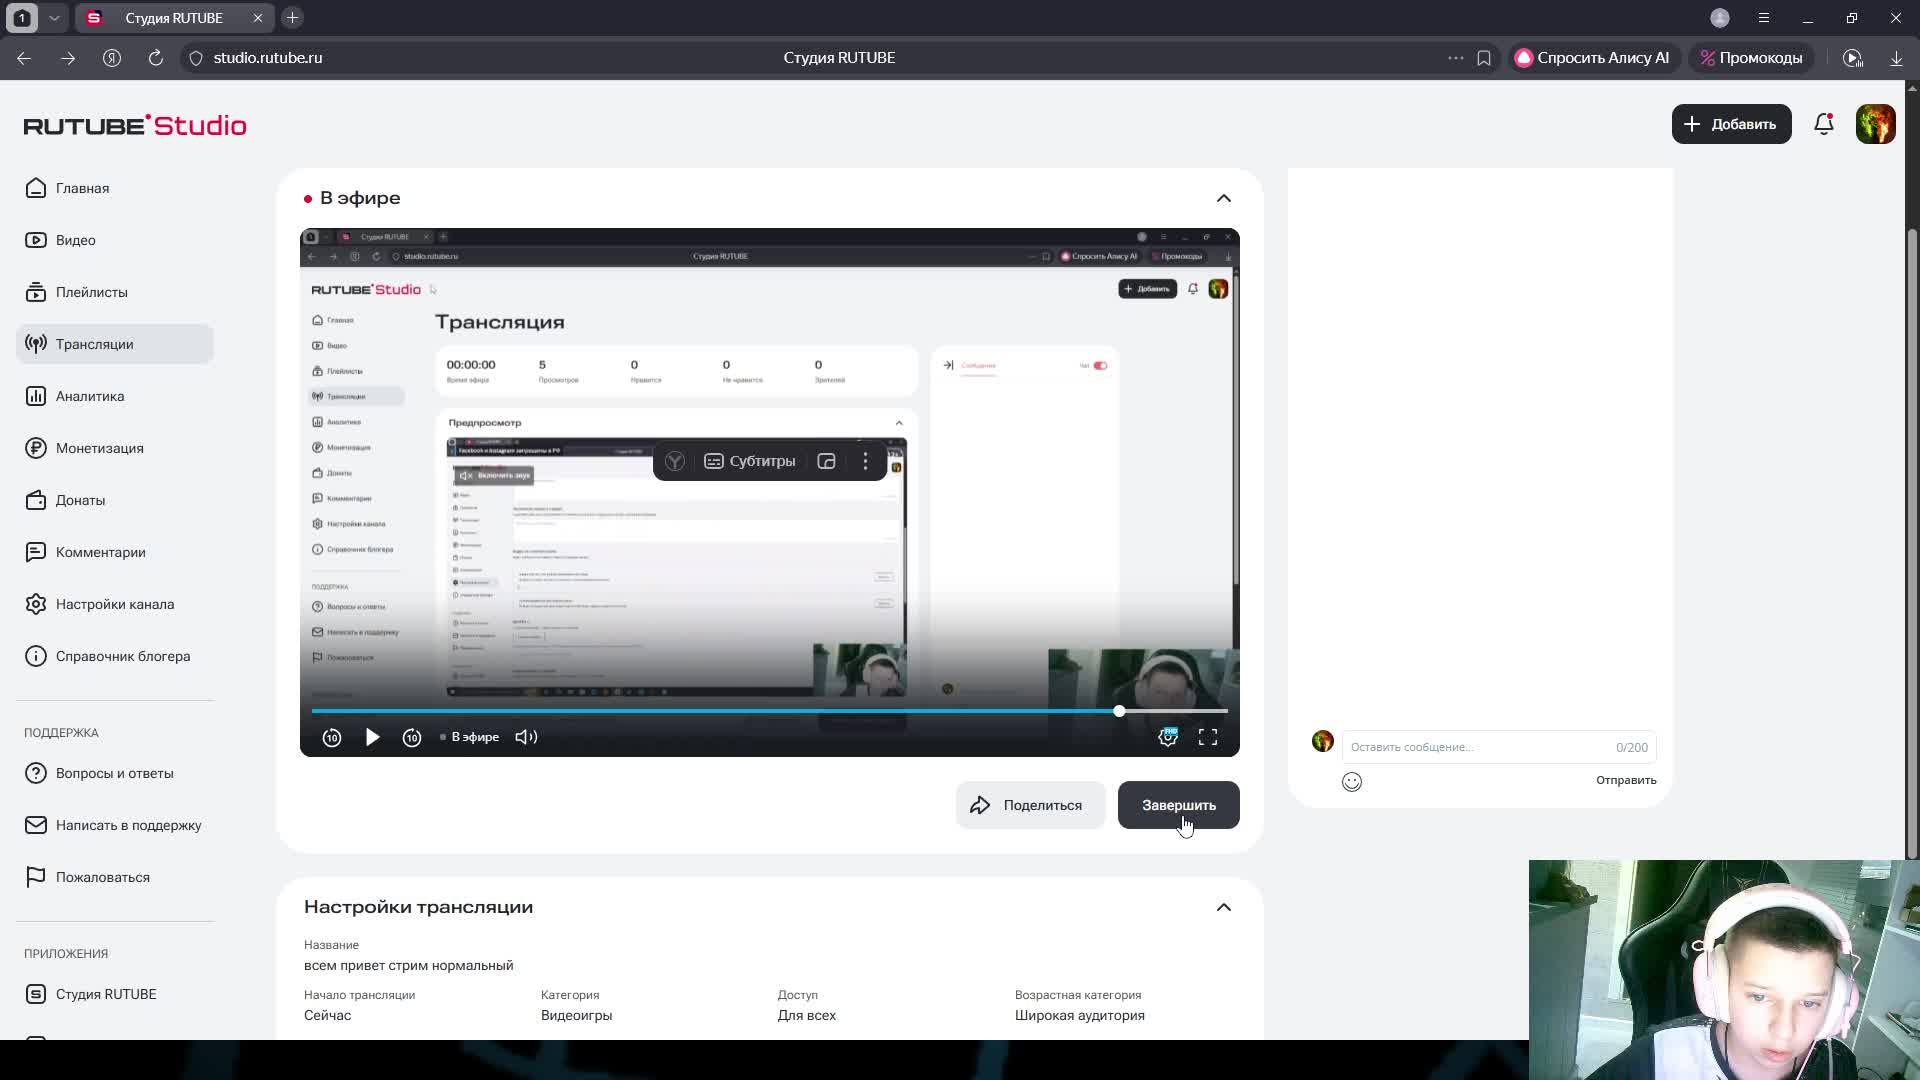Open Аналитика in the sidebar
This screenshot has width=1920, height=1080.
tap(90, 396)
